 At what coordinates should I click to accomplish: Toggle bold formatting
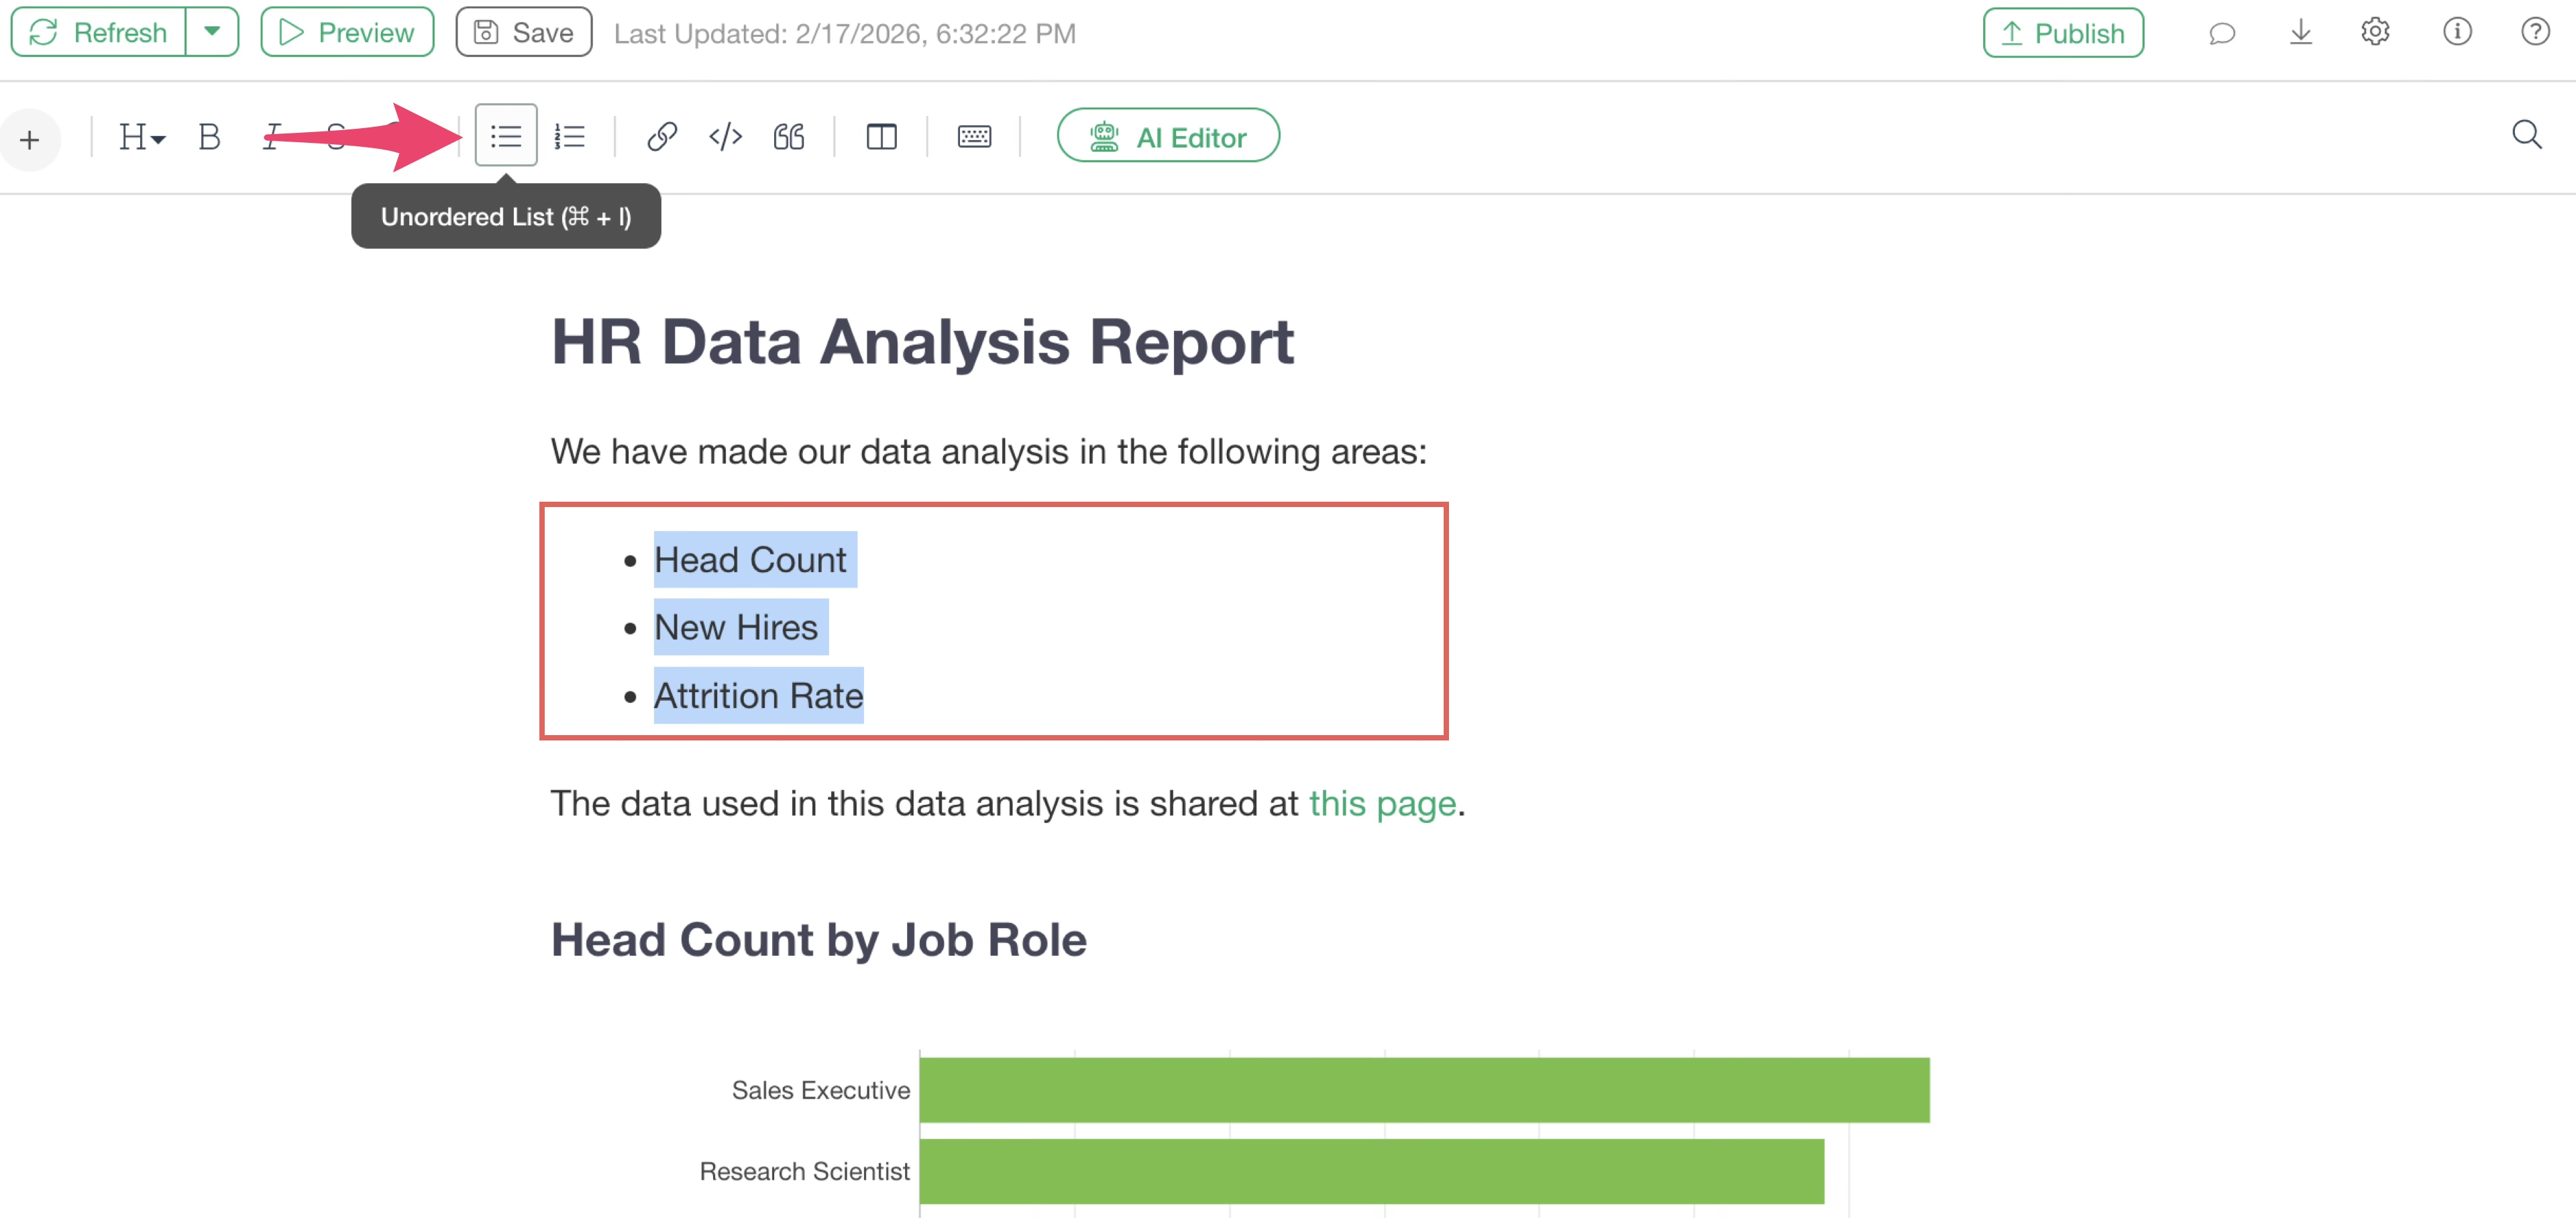pyautogui.click(x=209, y=136)
